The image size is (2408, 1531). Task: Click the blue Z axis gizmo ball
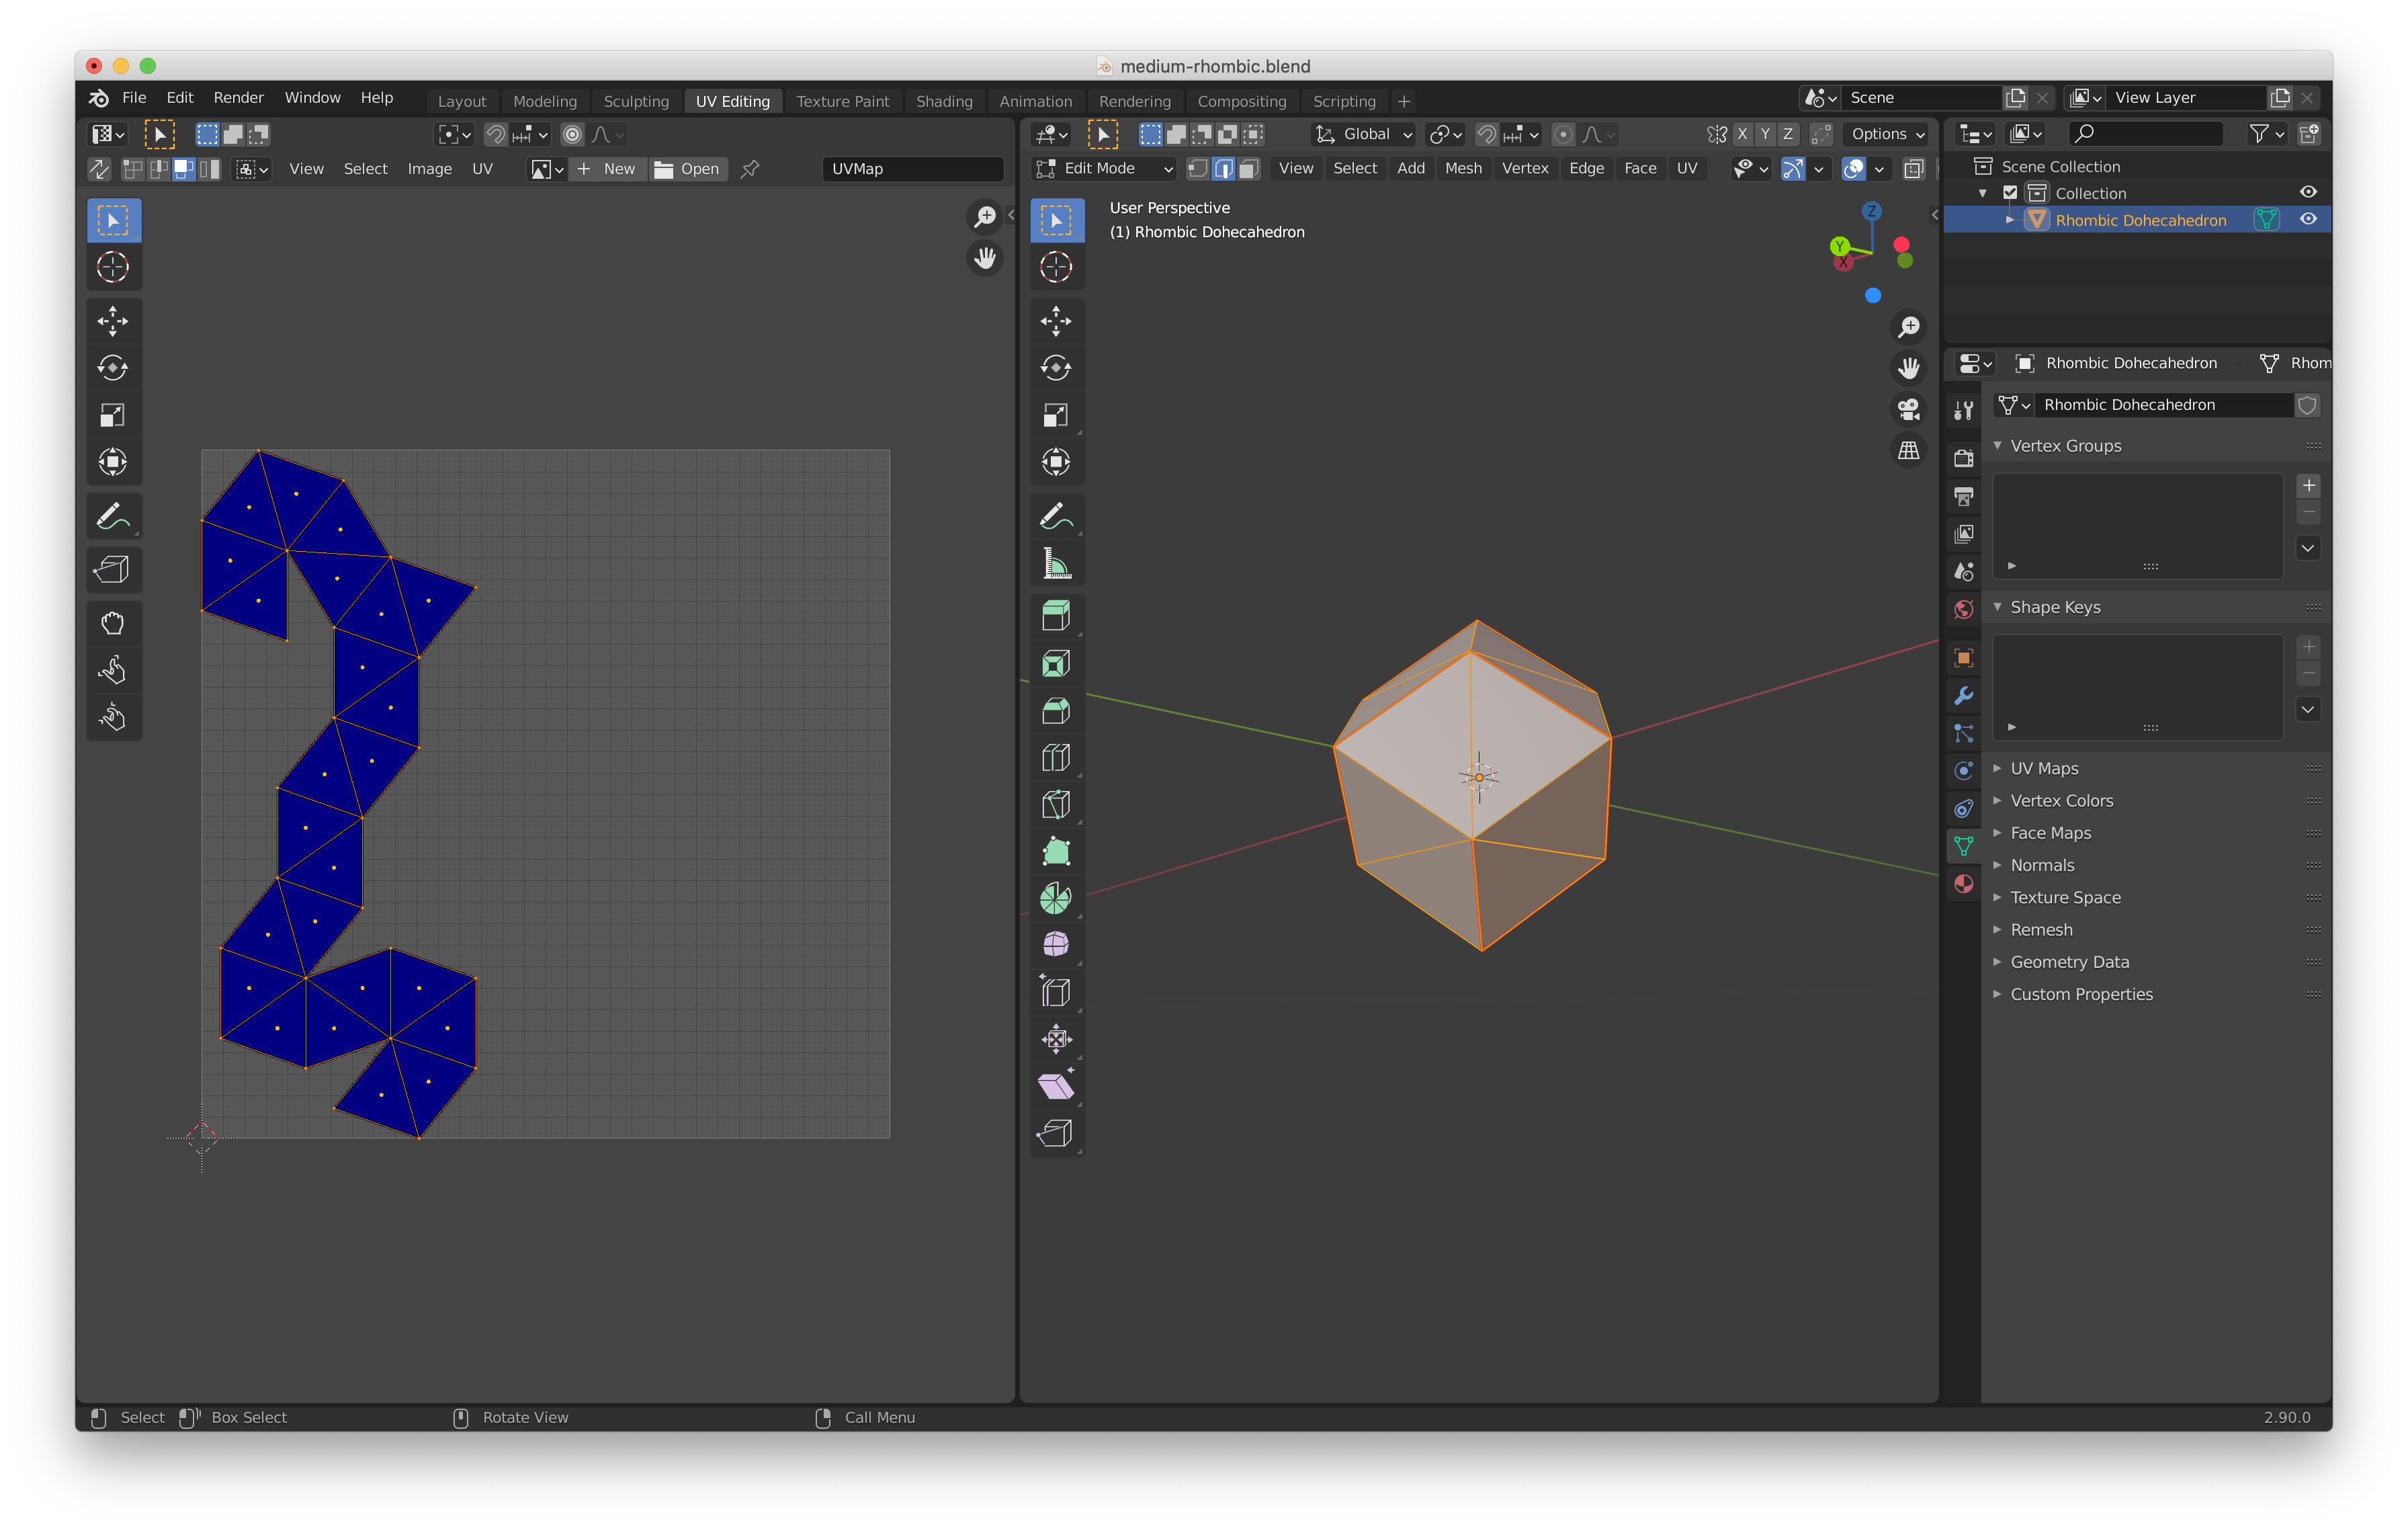[1872, 211]
